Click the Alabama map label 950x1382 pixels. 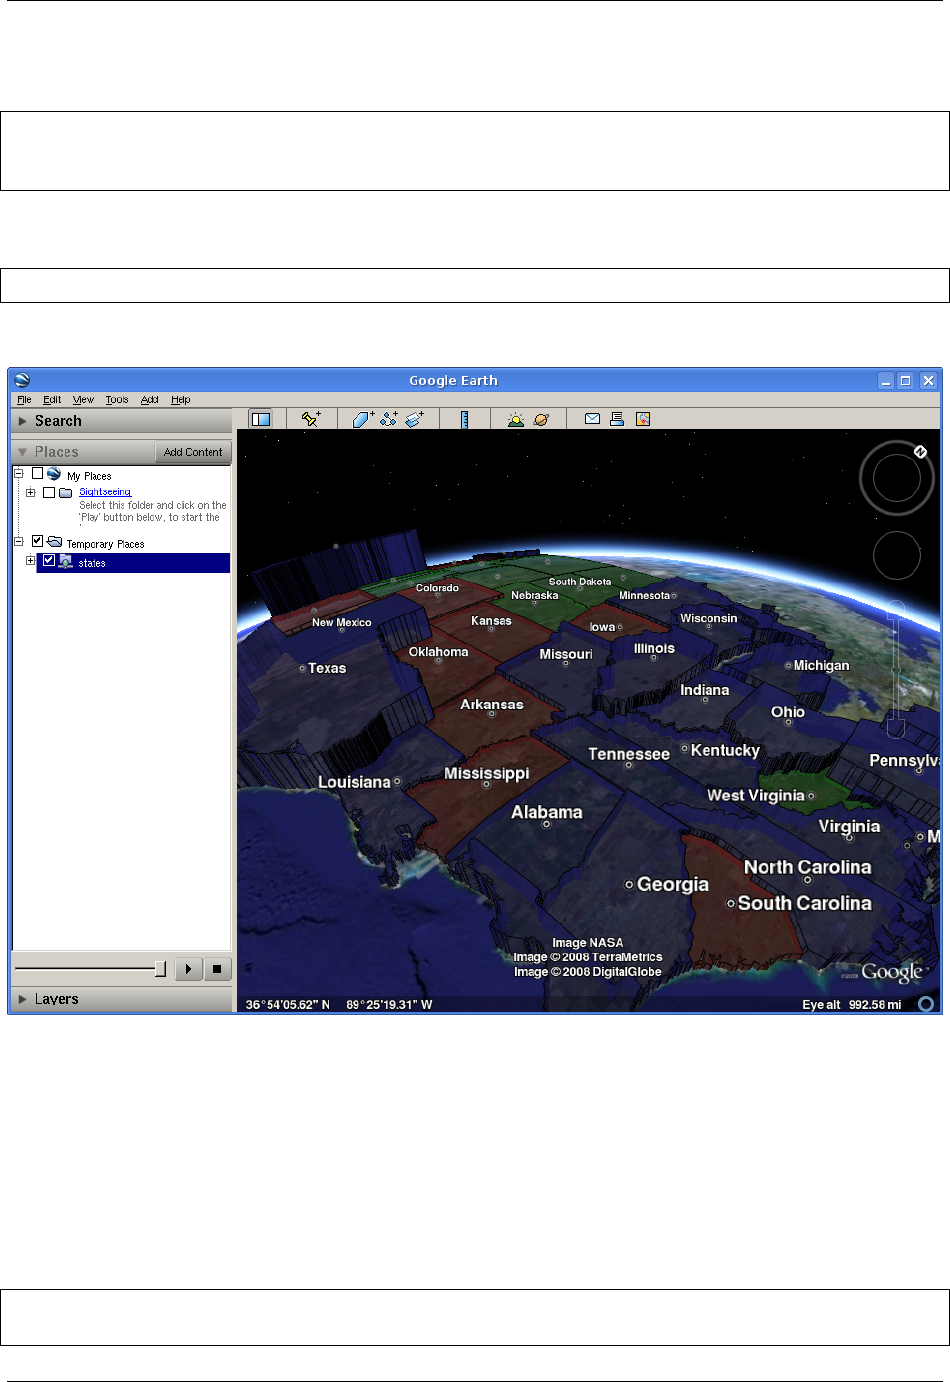[x=547, y=812]
